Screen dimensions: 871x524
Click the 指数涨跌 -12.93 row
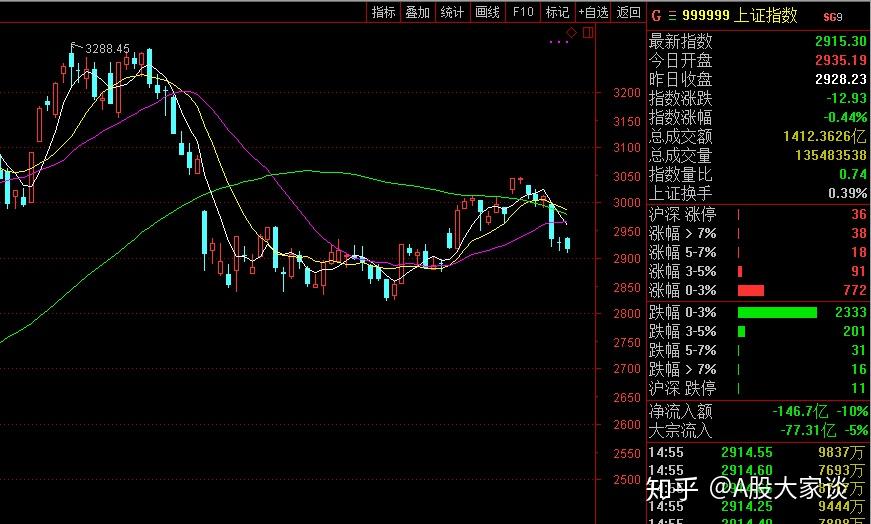(x=758, y=98)
